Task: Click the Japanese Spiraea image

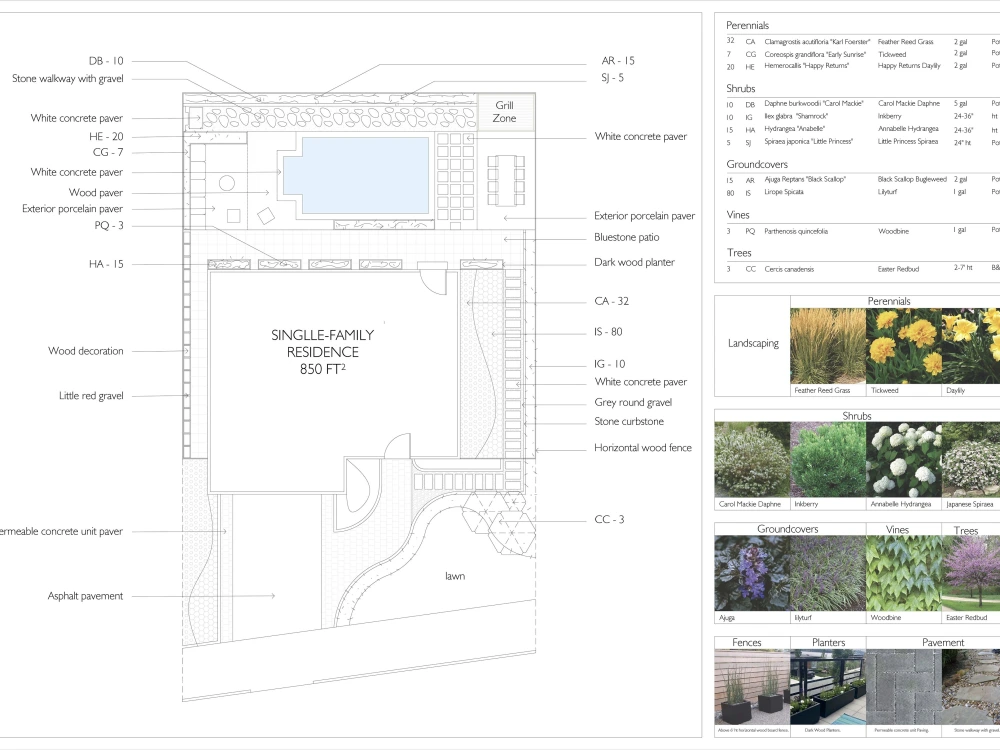Action: point(970,460)
